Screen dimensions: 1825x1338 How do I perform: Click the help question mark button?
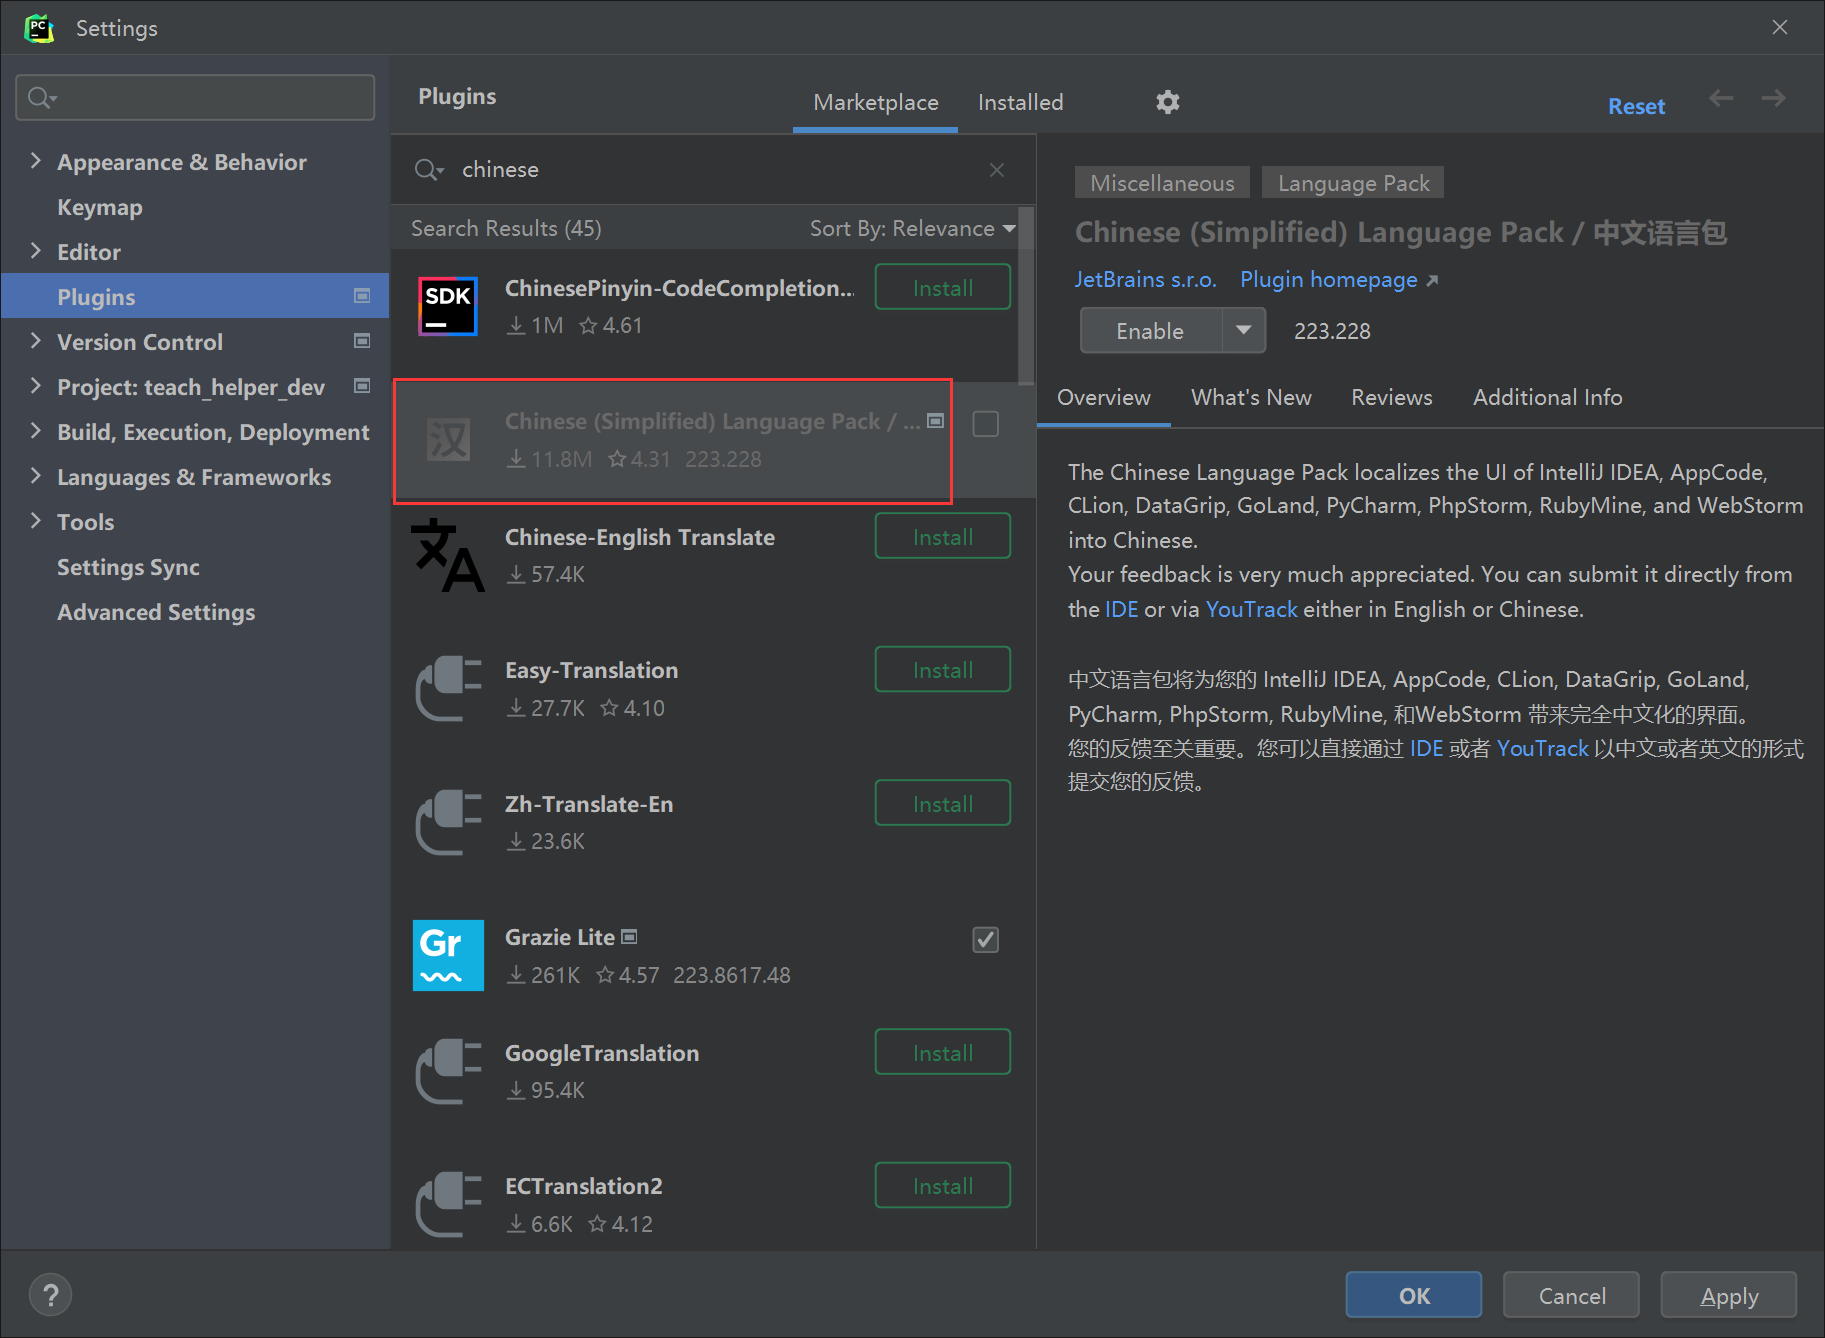(x=50, y=1295)
